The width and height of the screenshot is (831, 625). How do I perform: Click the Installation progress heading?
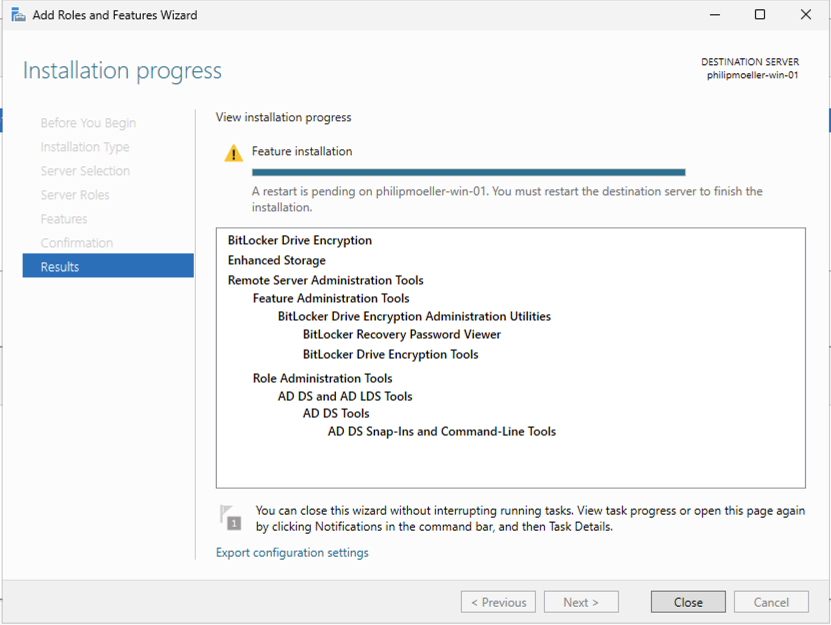pyautogui.click(x=122, y=71)
